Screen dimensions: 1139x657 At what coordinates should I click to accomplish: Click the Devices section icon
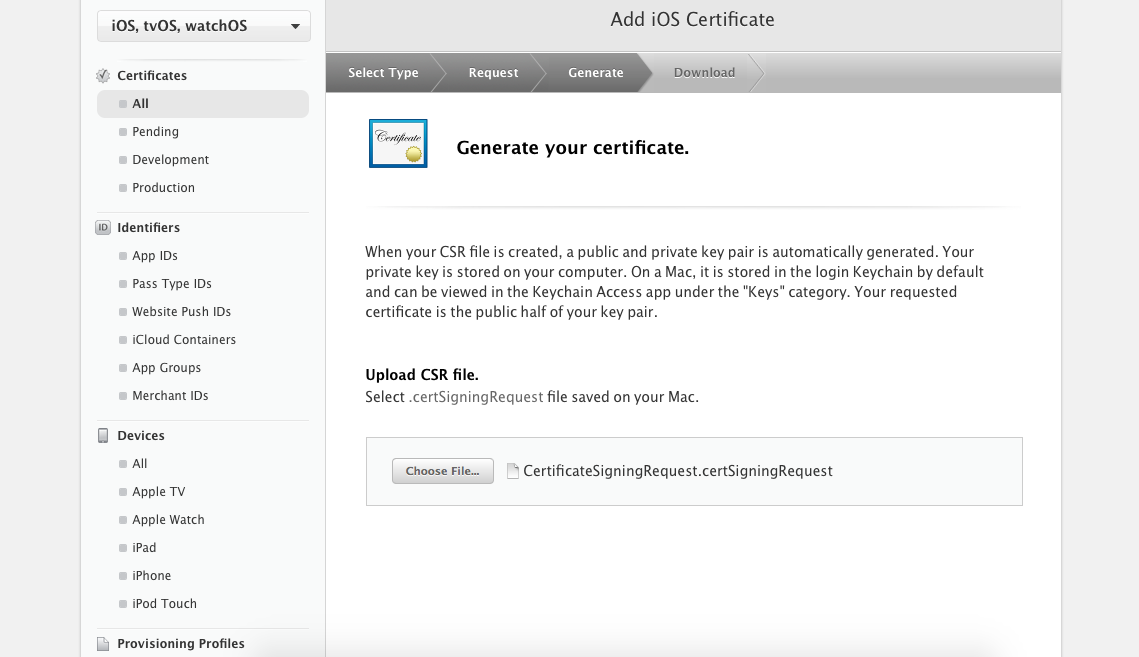click(103, 436)
